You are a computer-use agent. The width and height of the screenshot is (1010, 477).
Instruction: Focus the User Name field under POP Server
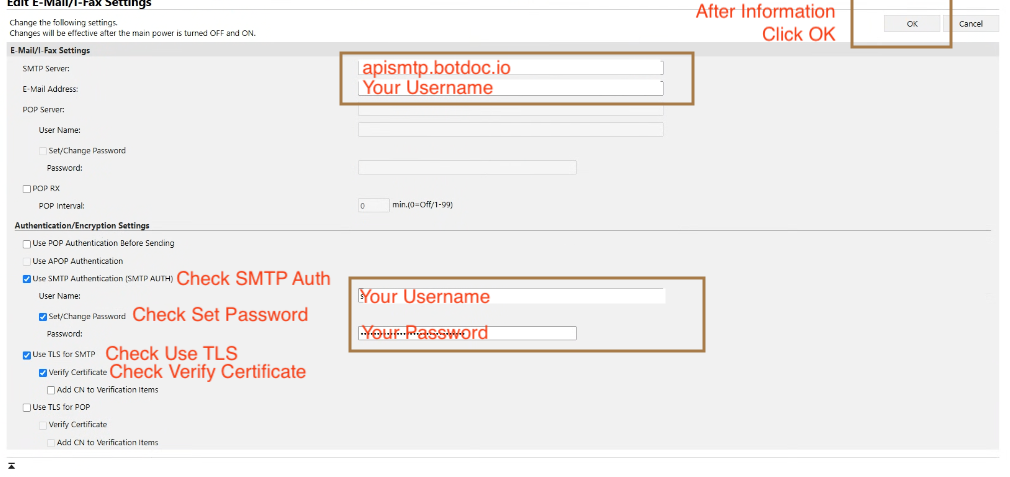[x=510, y=130]
